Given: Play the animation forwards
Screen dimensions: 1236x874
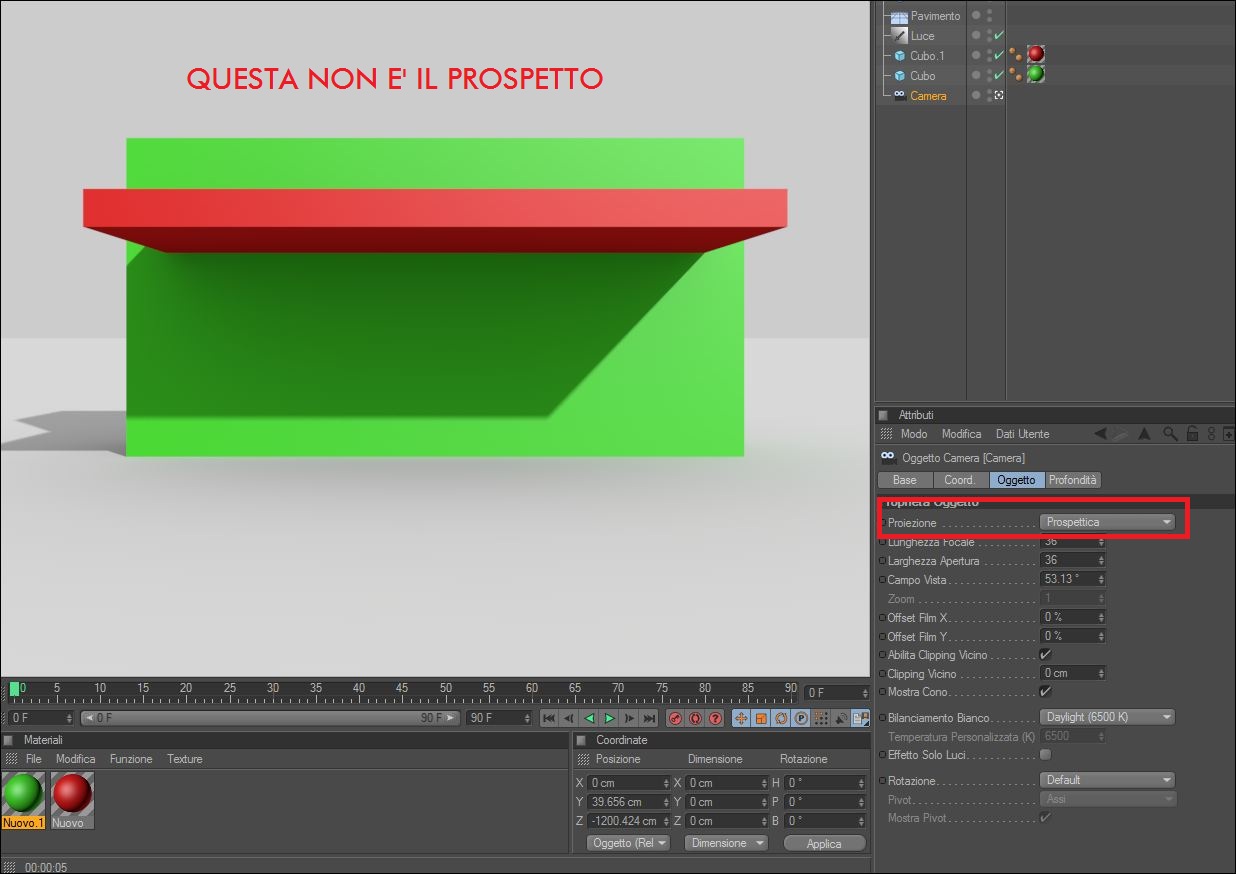Looking at the screenshot, I should (x=609, y=718).
